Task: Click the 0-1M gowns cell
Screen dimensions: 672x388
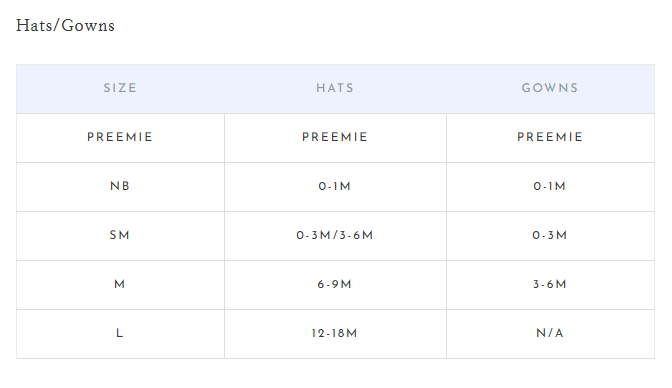Action: [550, 186]
